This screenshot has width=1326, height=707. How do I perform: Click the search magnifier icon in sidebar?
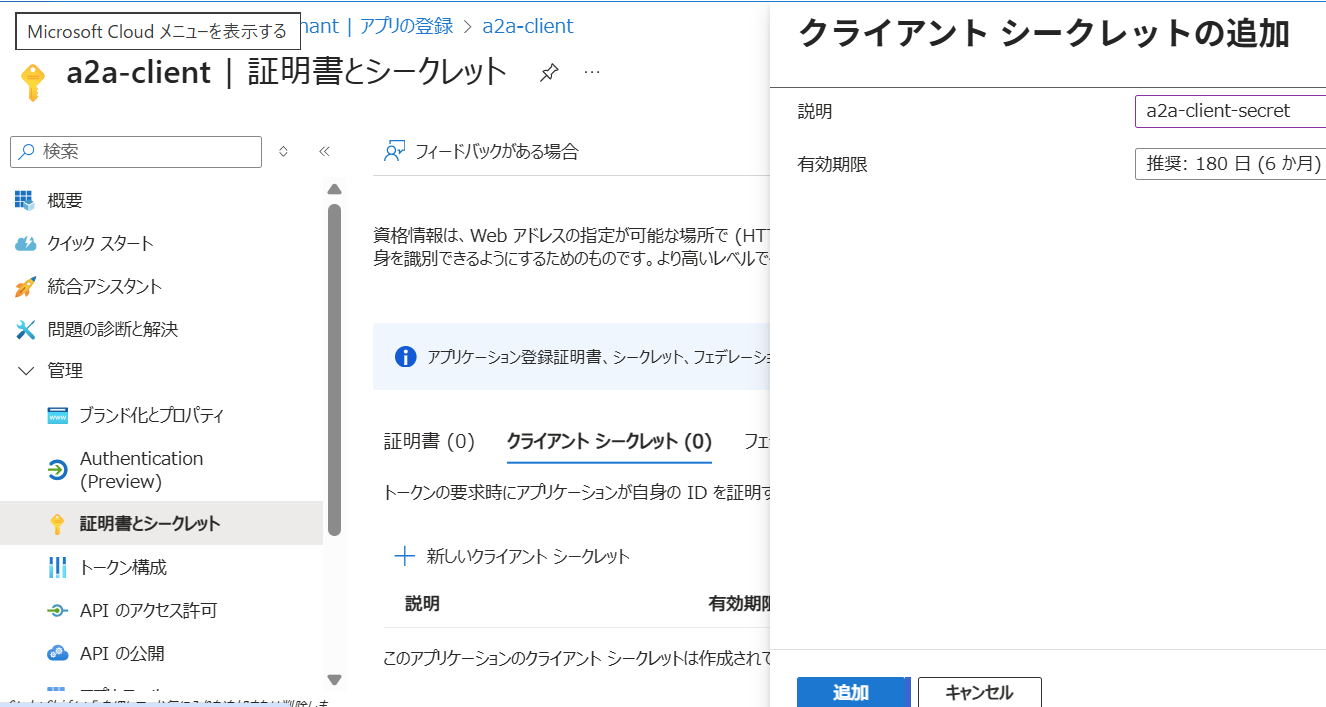27,152
